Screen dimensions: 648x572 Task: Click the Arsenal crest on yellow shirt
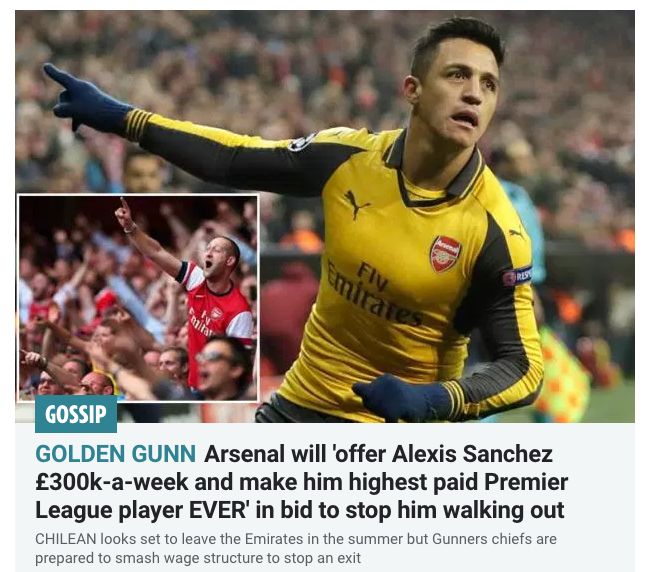tap(445, 255)
